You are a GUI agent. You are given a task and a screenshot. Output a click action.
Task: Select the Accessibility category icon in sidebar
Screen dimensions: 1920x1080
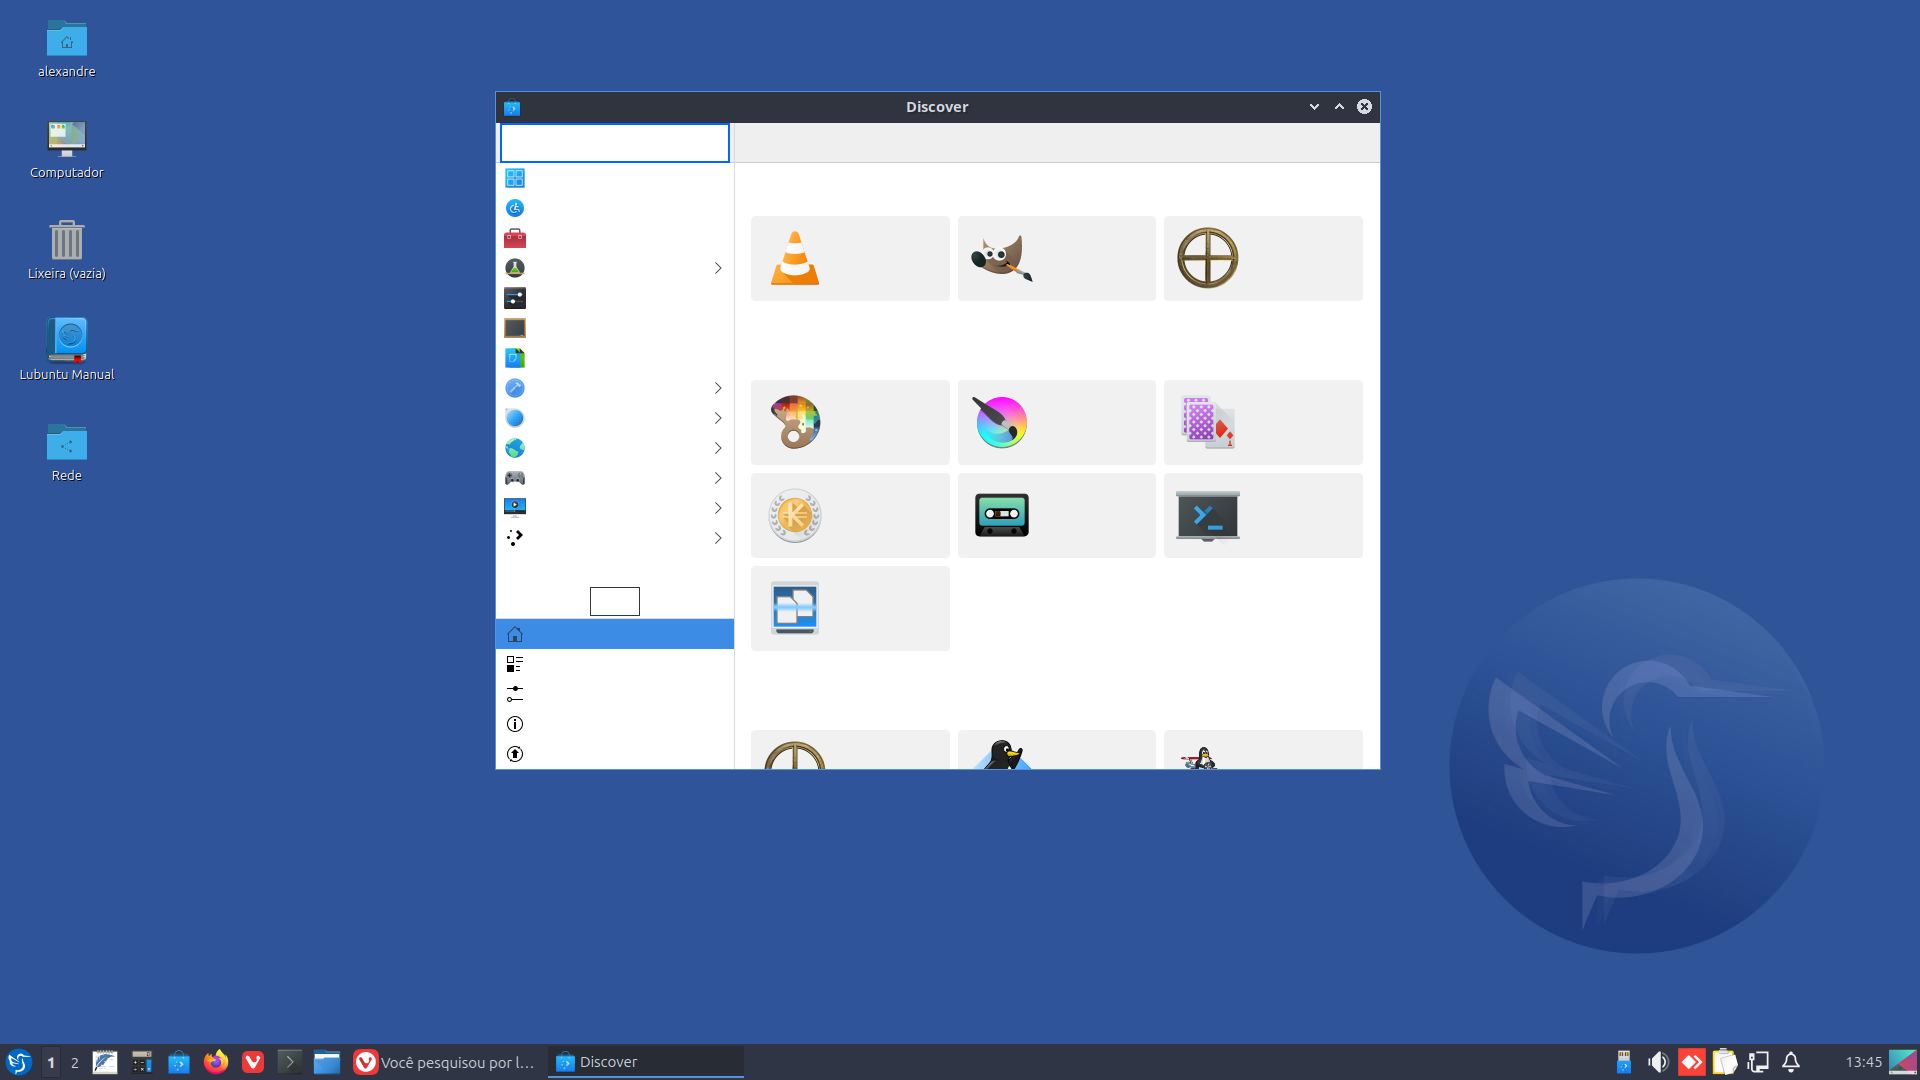point(515,208)
